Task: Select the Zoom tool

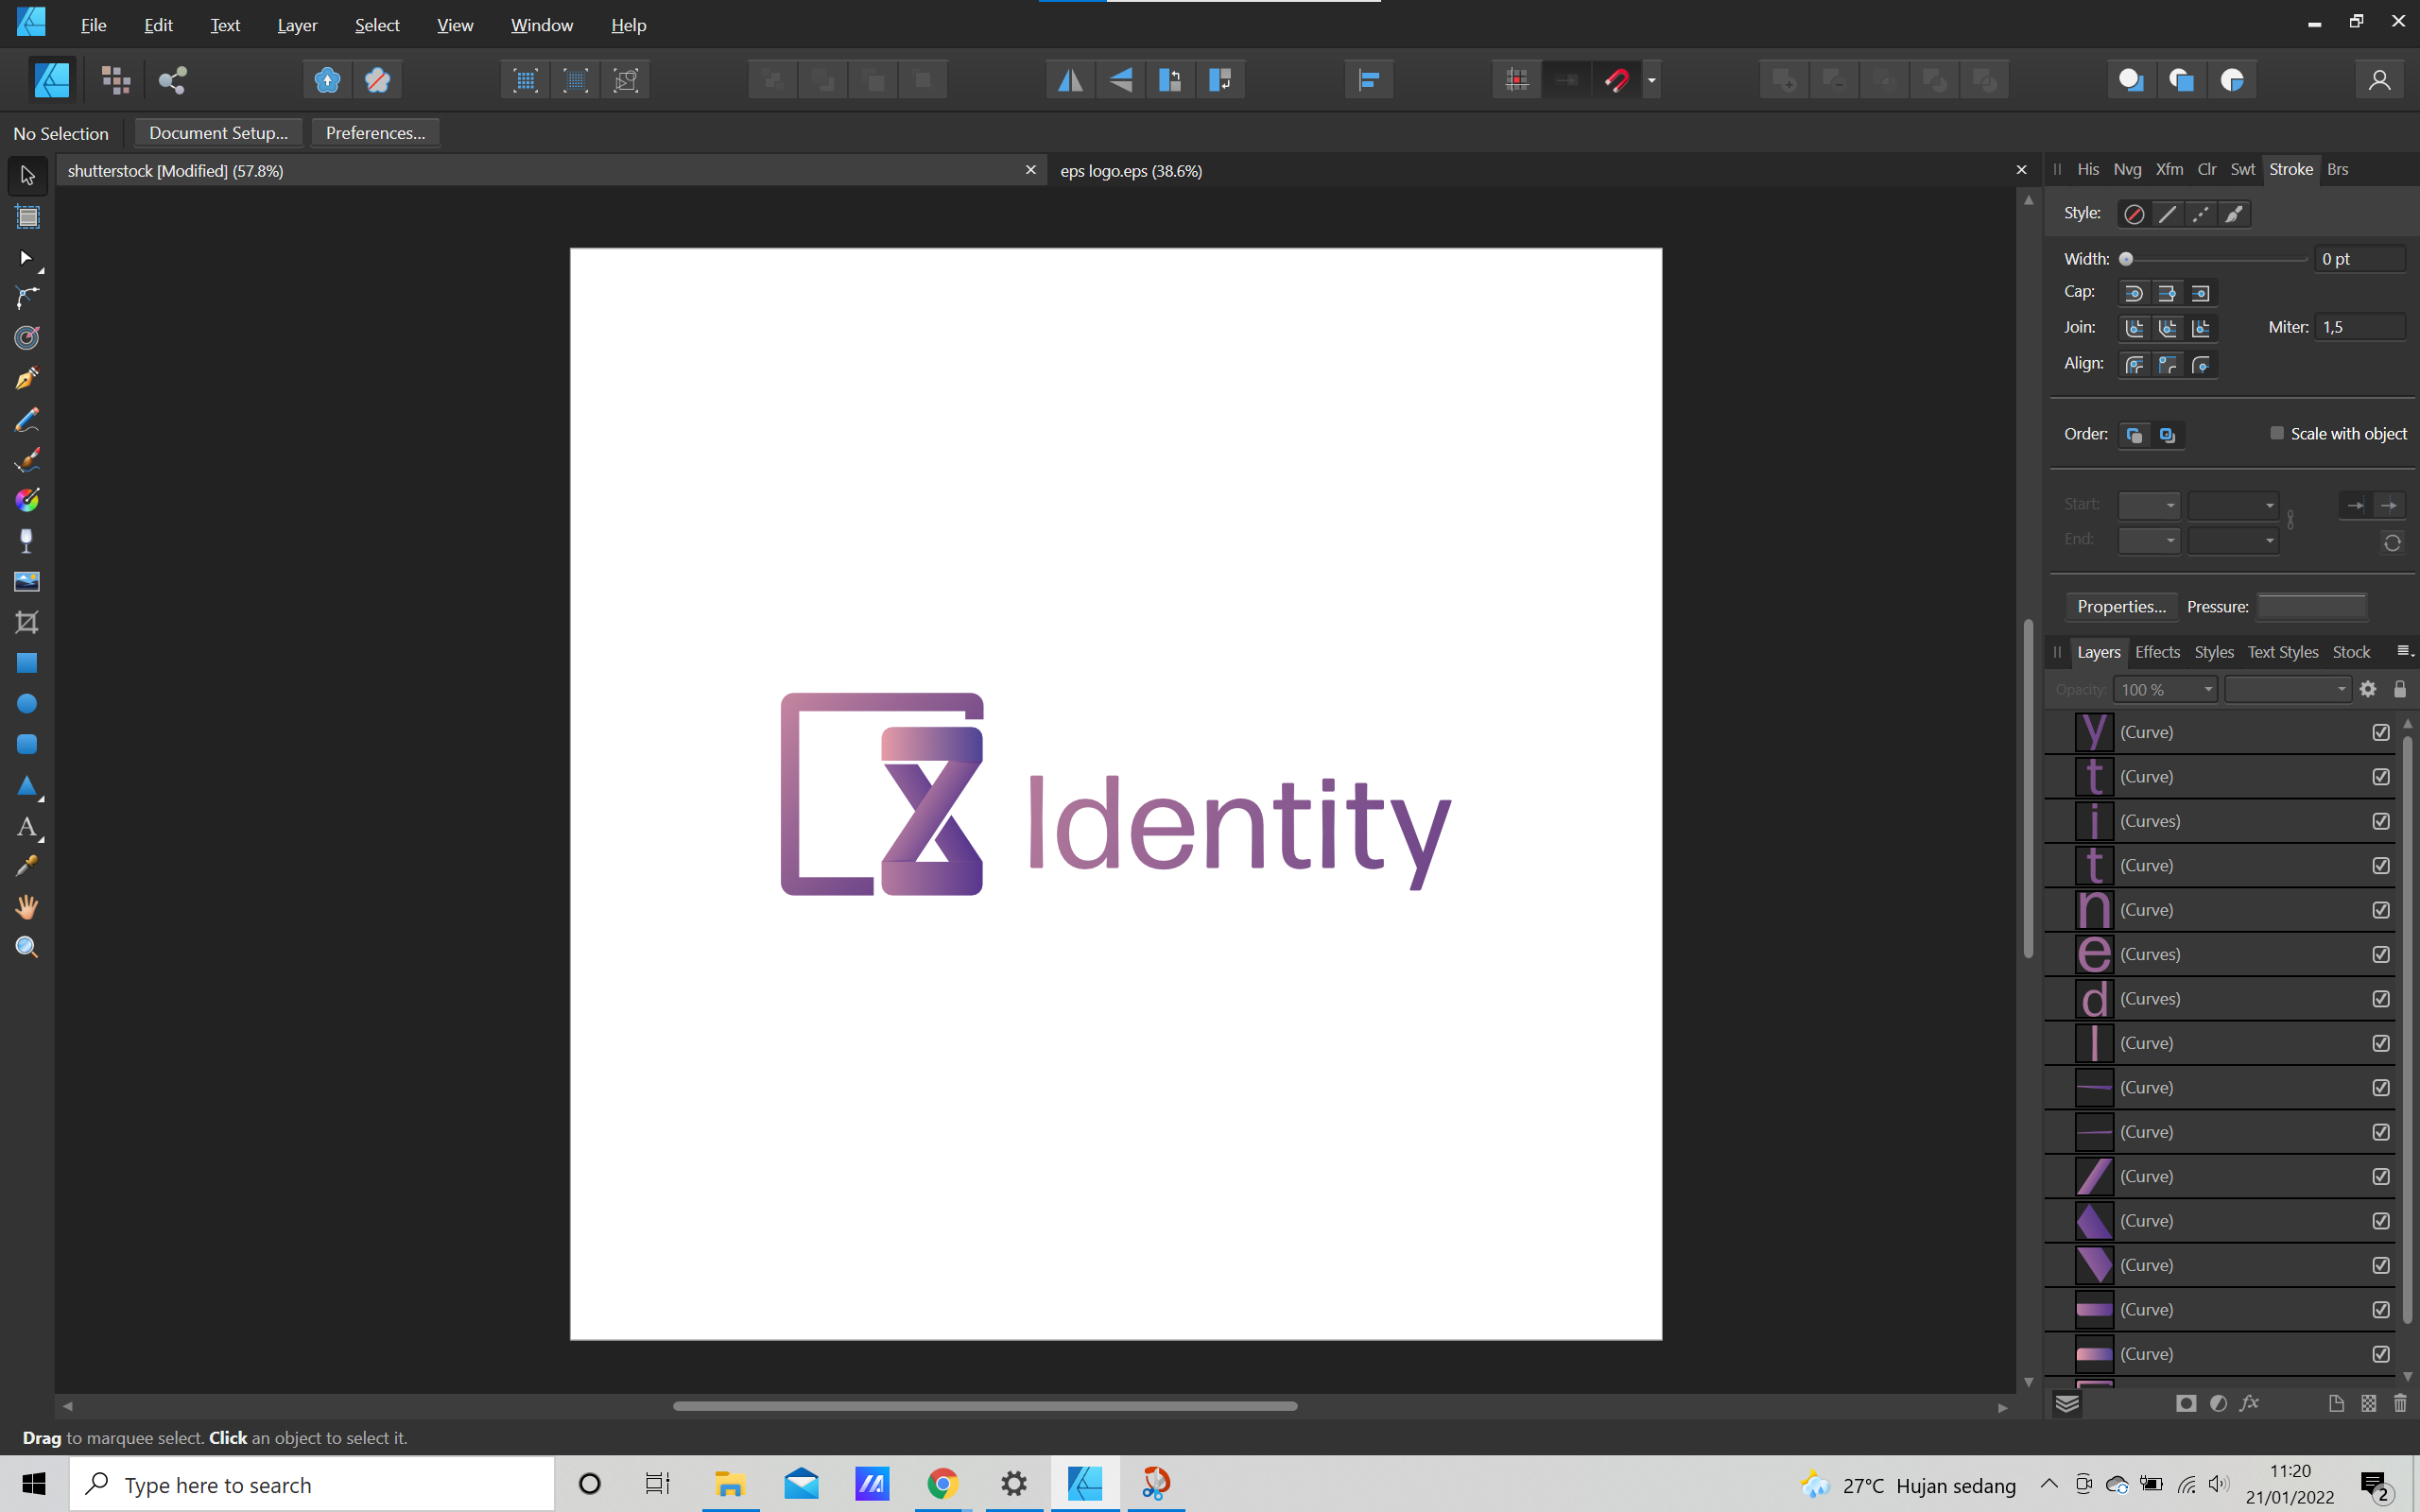Action: 27,947
